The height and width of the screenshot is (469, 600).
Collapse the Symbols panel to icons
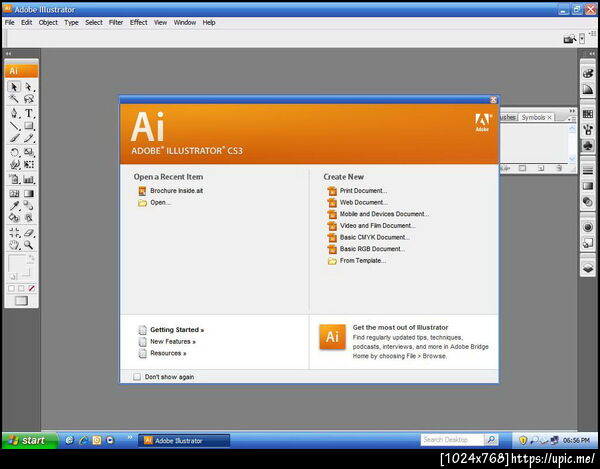pyautogui.click(x=572, y=111)
